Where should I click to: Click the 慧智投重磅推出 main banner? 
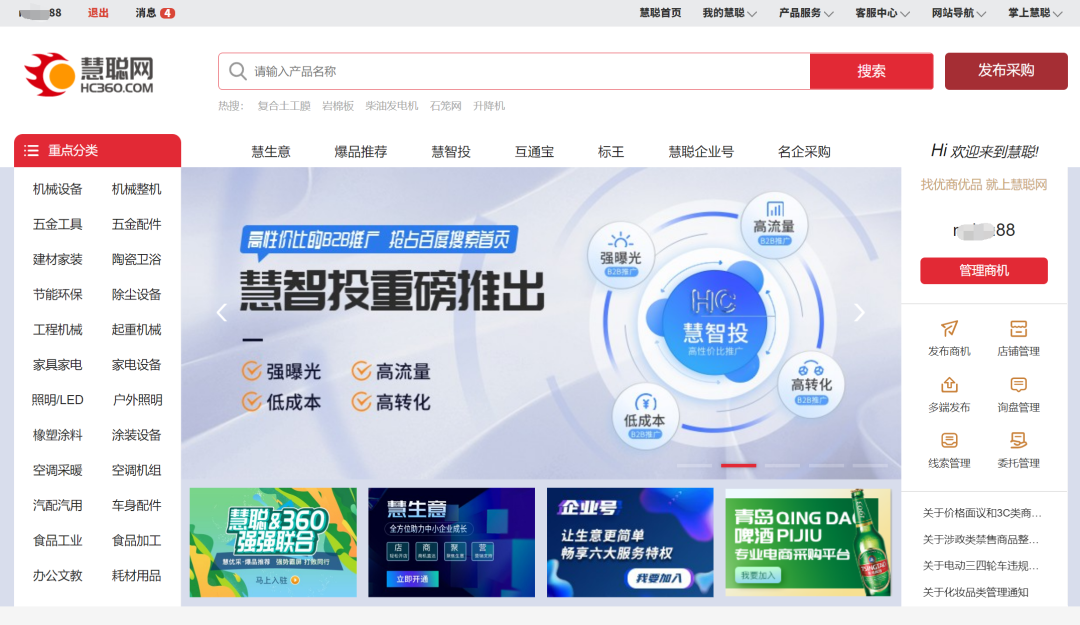click(x=541, y=322)
